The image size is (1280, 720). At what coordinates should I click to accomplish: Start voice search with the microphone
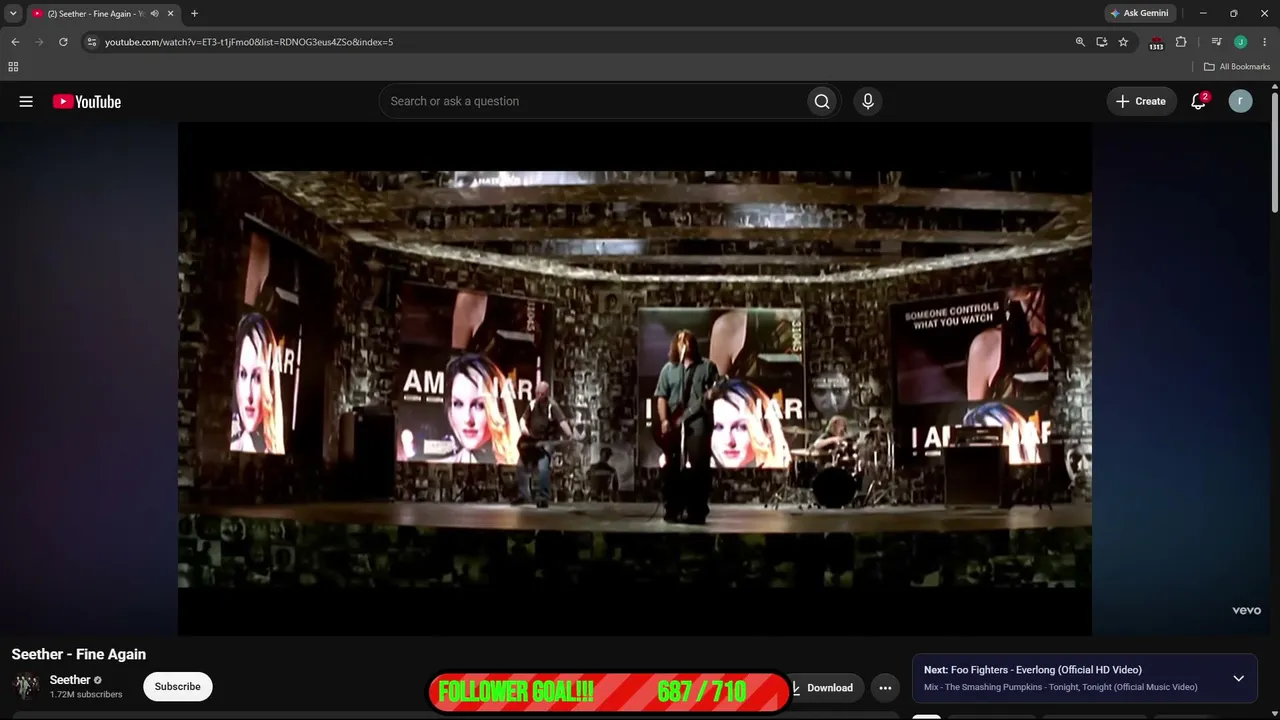[x=868, y=101]
